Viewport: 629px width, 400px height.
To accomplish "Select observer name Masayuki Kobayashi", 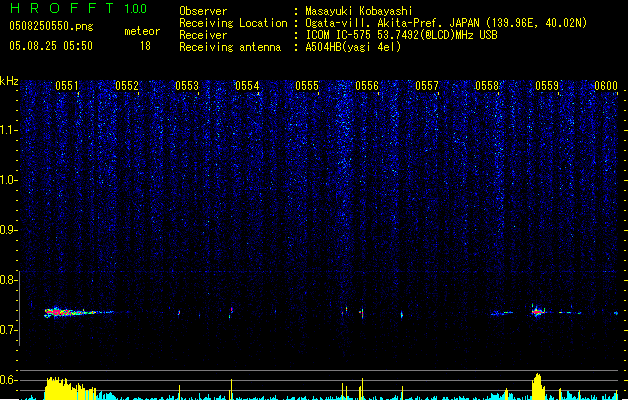I will click(359, 11).
